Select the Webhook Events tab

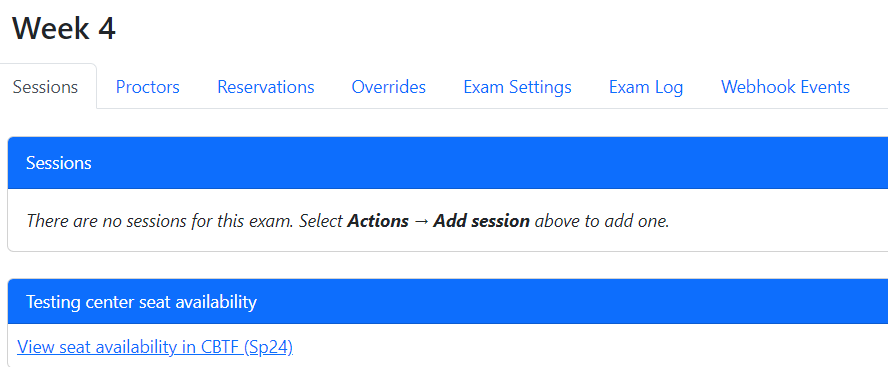785,87
